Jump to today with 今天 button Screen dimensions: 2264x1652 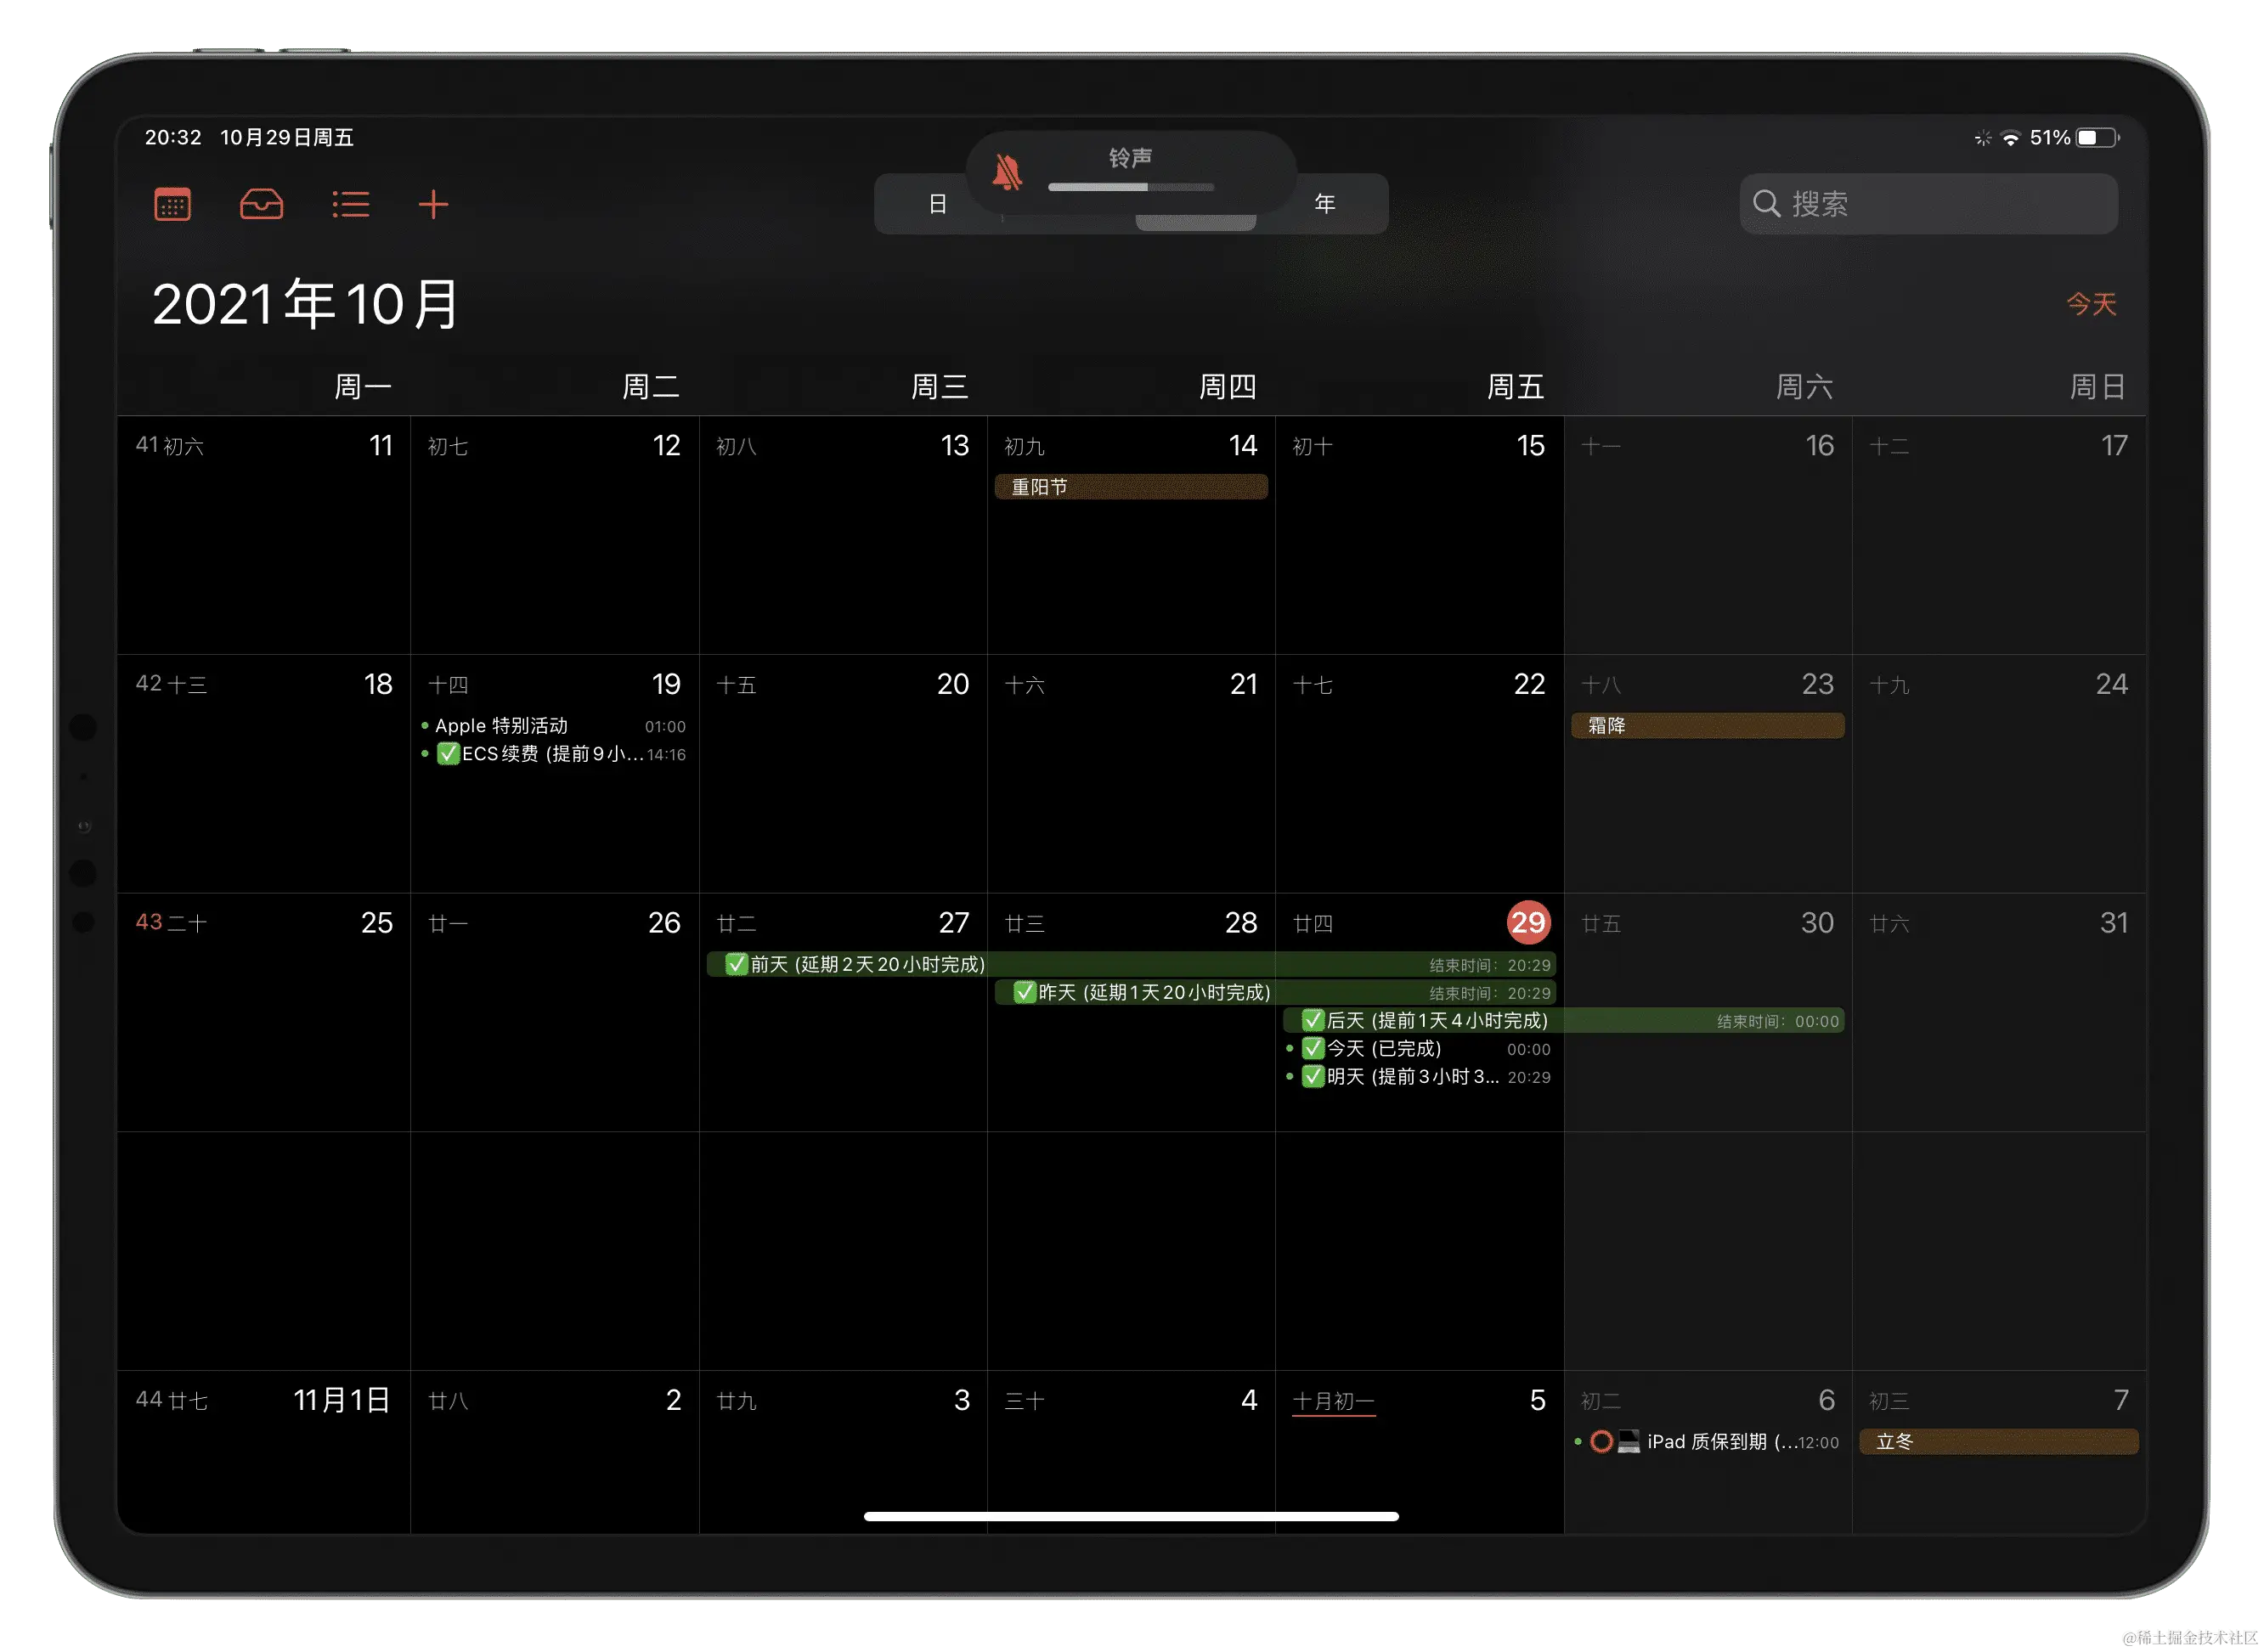pos(2092,303)
